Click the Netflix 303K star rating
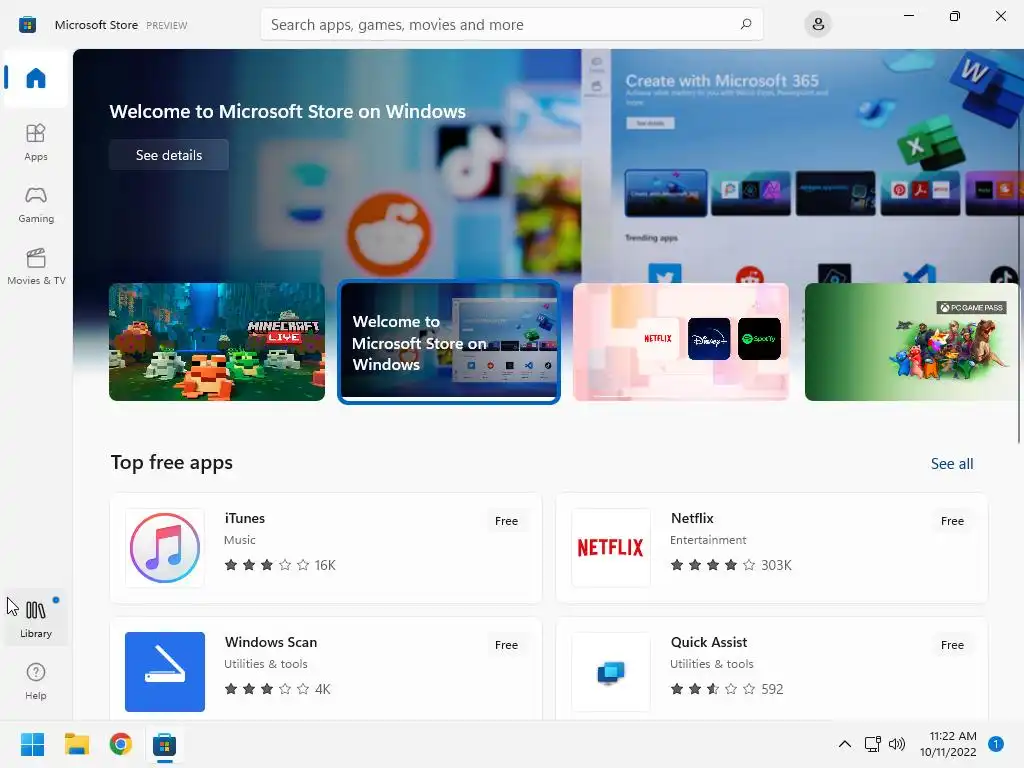 [x=731, y=565]
